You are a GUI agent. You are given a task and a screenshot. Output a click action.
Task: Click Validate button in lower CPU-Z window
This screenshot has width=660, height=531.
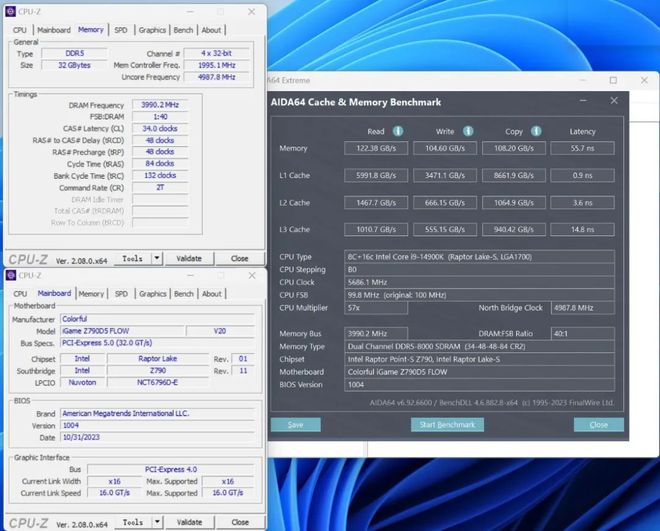pos(189,522)
